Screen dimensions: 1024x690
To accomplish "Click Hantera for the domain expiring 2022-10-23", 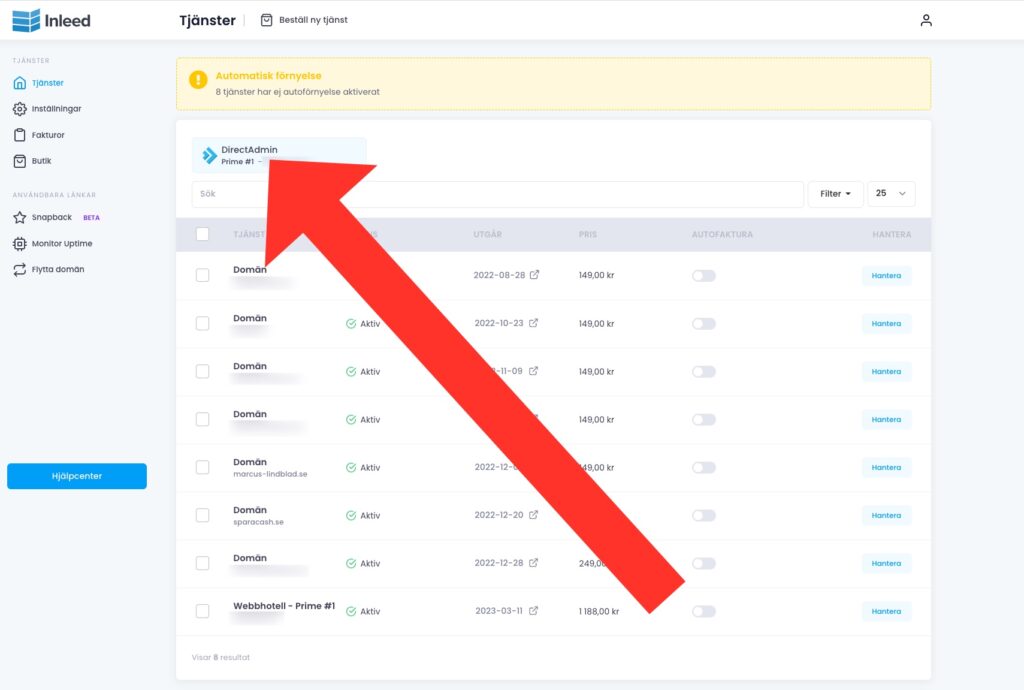I will [x=886, y=324].
